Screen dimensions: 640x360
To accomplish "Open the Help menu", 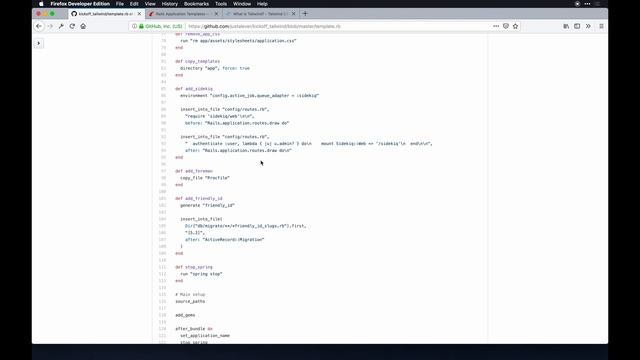I will pos(262,4).
